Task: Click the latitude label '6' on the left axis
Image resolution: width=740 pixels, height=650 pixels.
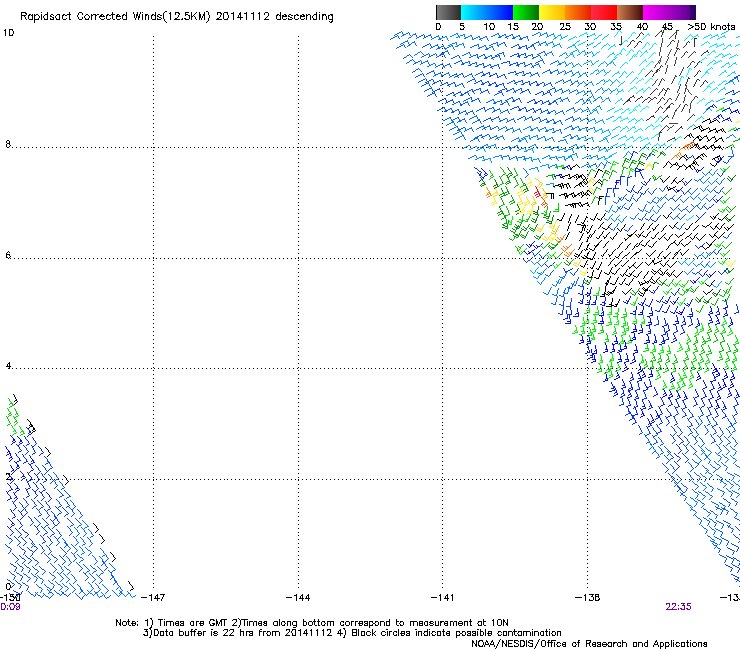Action: click(8, 255)
